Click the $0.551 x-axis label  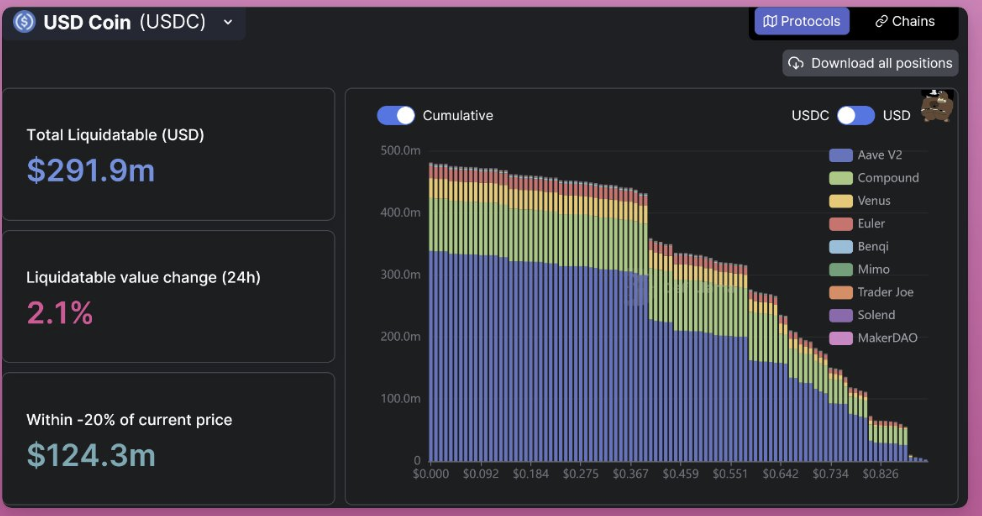(x=730, y=474)
